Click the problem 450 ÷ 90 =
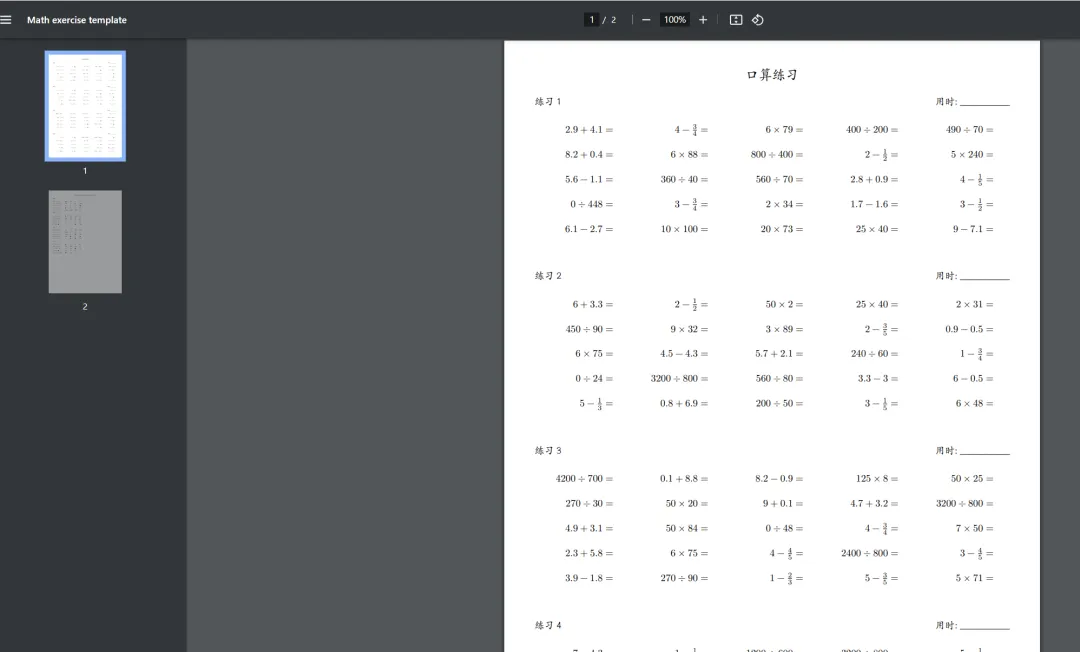The height and width of the screenshot is (652, 1080). 590,329
